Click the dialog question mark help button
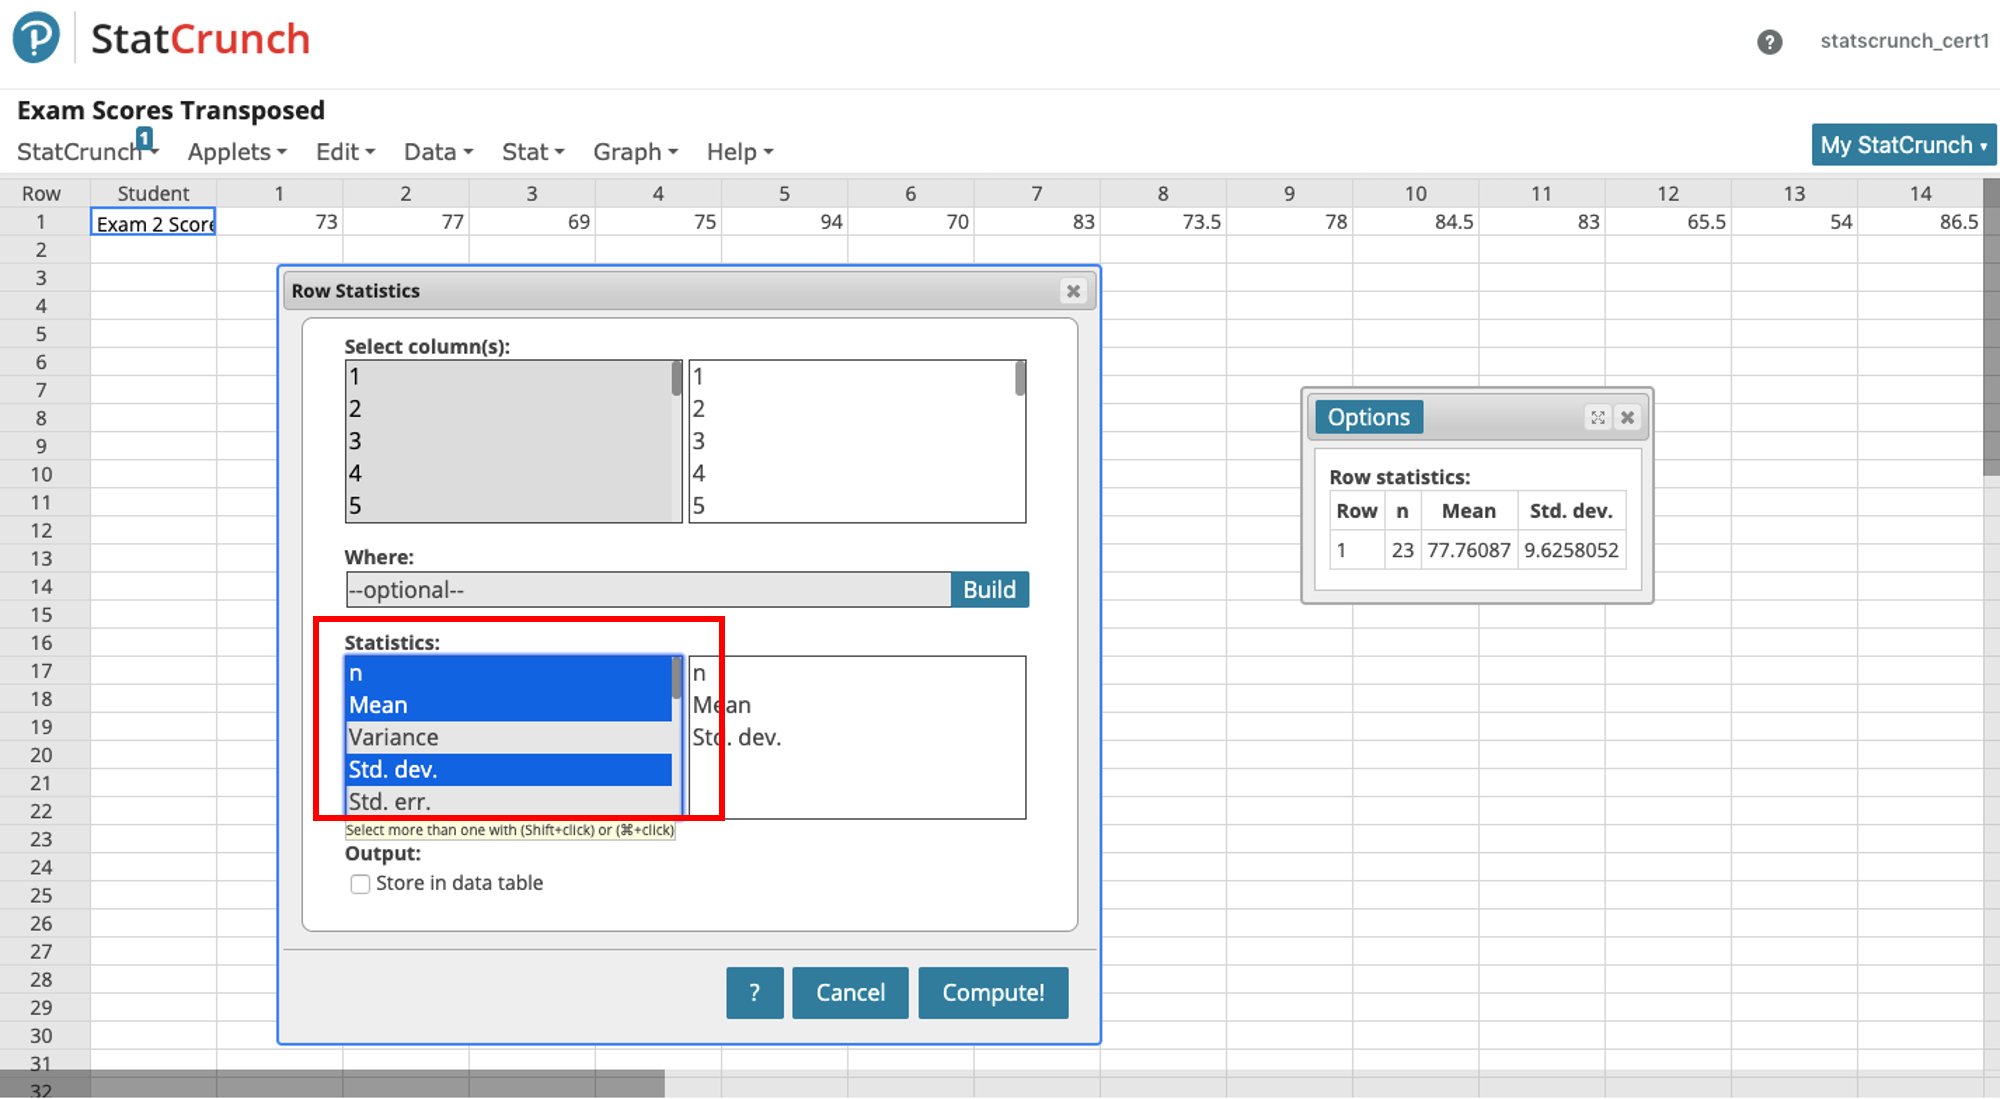 754,992
